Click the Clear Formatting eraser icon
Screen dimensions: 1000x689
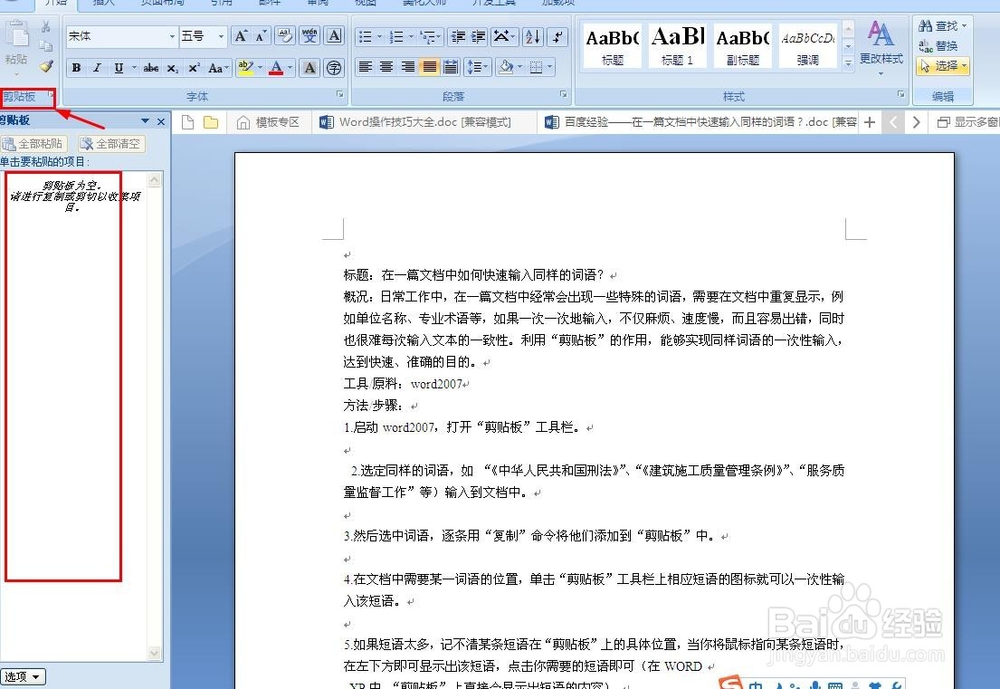tap(284, 36)
